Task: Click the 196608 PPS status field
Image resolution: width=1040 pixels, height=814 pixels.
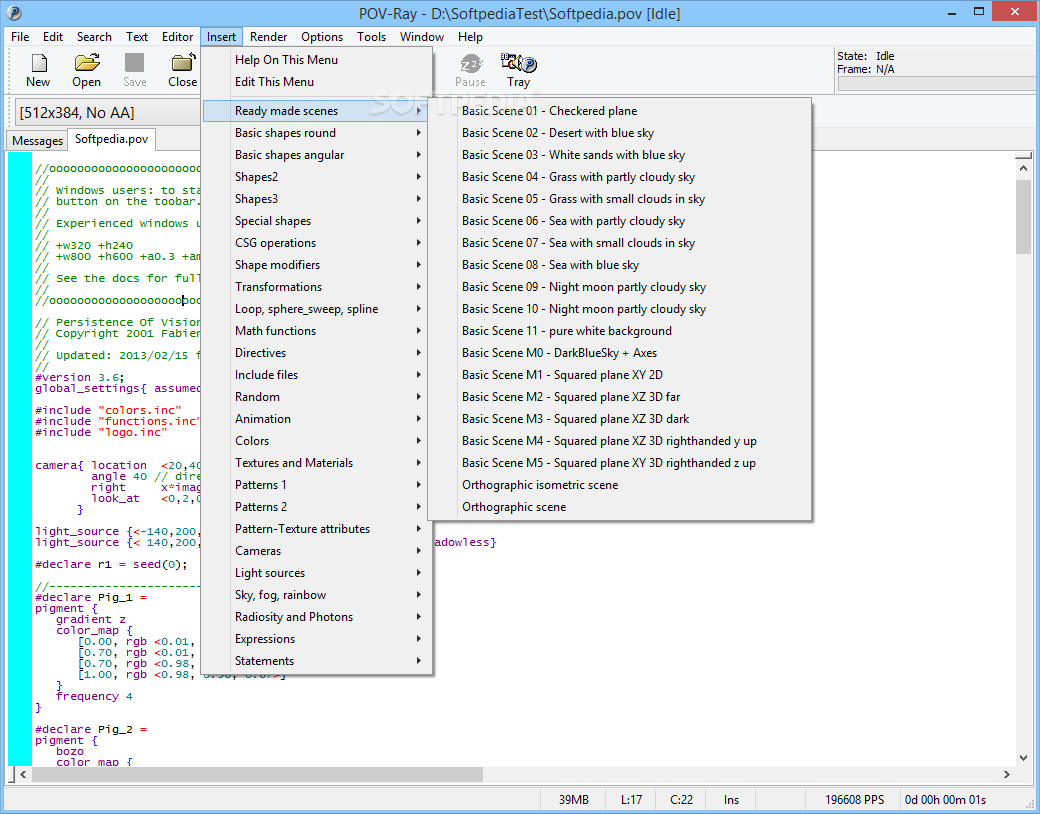Action: (x=854, y=799)
